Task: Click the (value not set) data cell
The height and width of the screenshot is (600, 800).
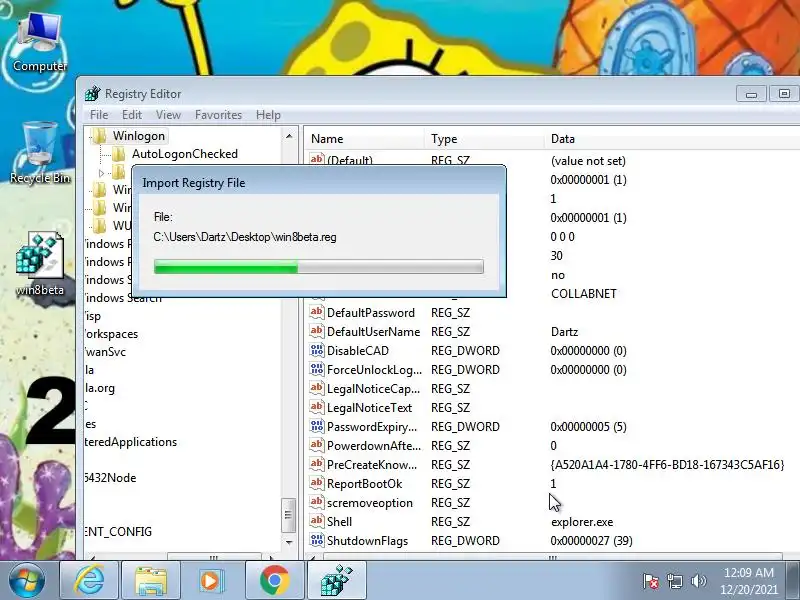Action: pyautogui.click(x=588, y=161)
